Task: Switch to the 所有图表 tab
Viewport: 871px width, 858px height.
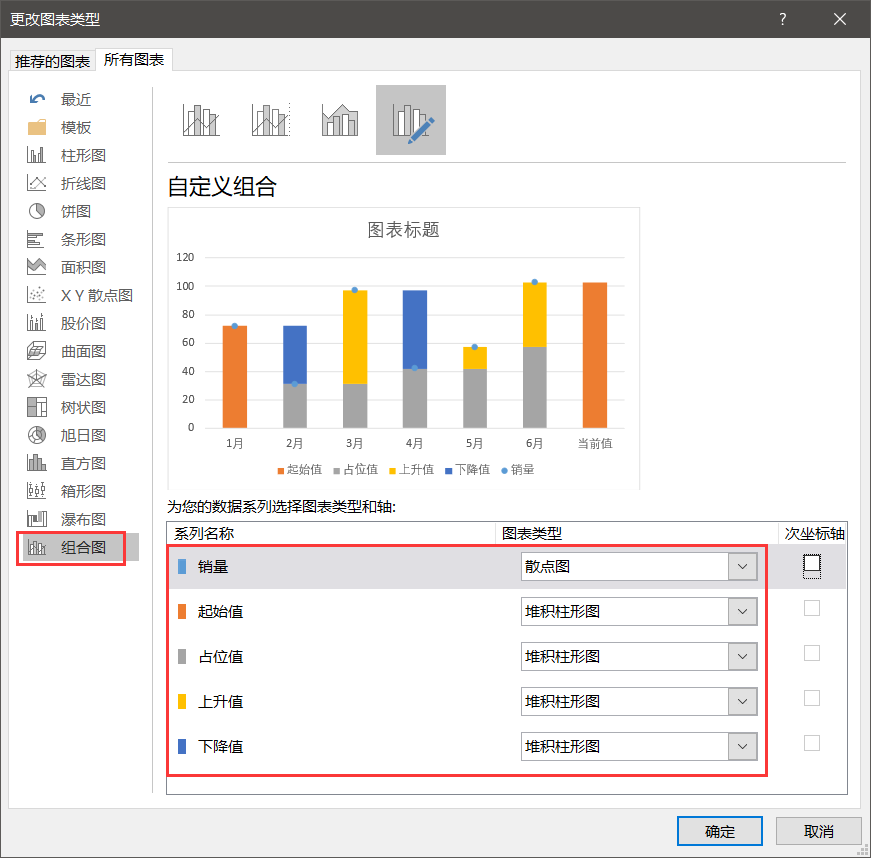Action: (134, 60)
